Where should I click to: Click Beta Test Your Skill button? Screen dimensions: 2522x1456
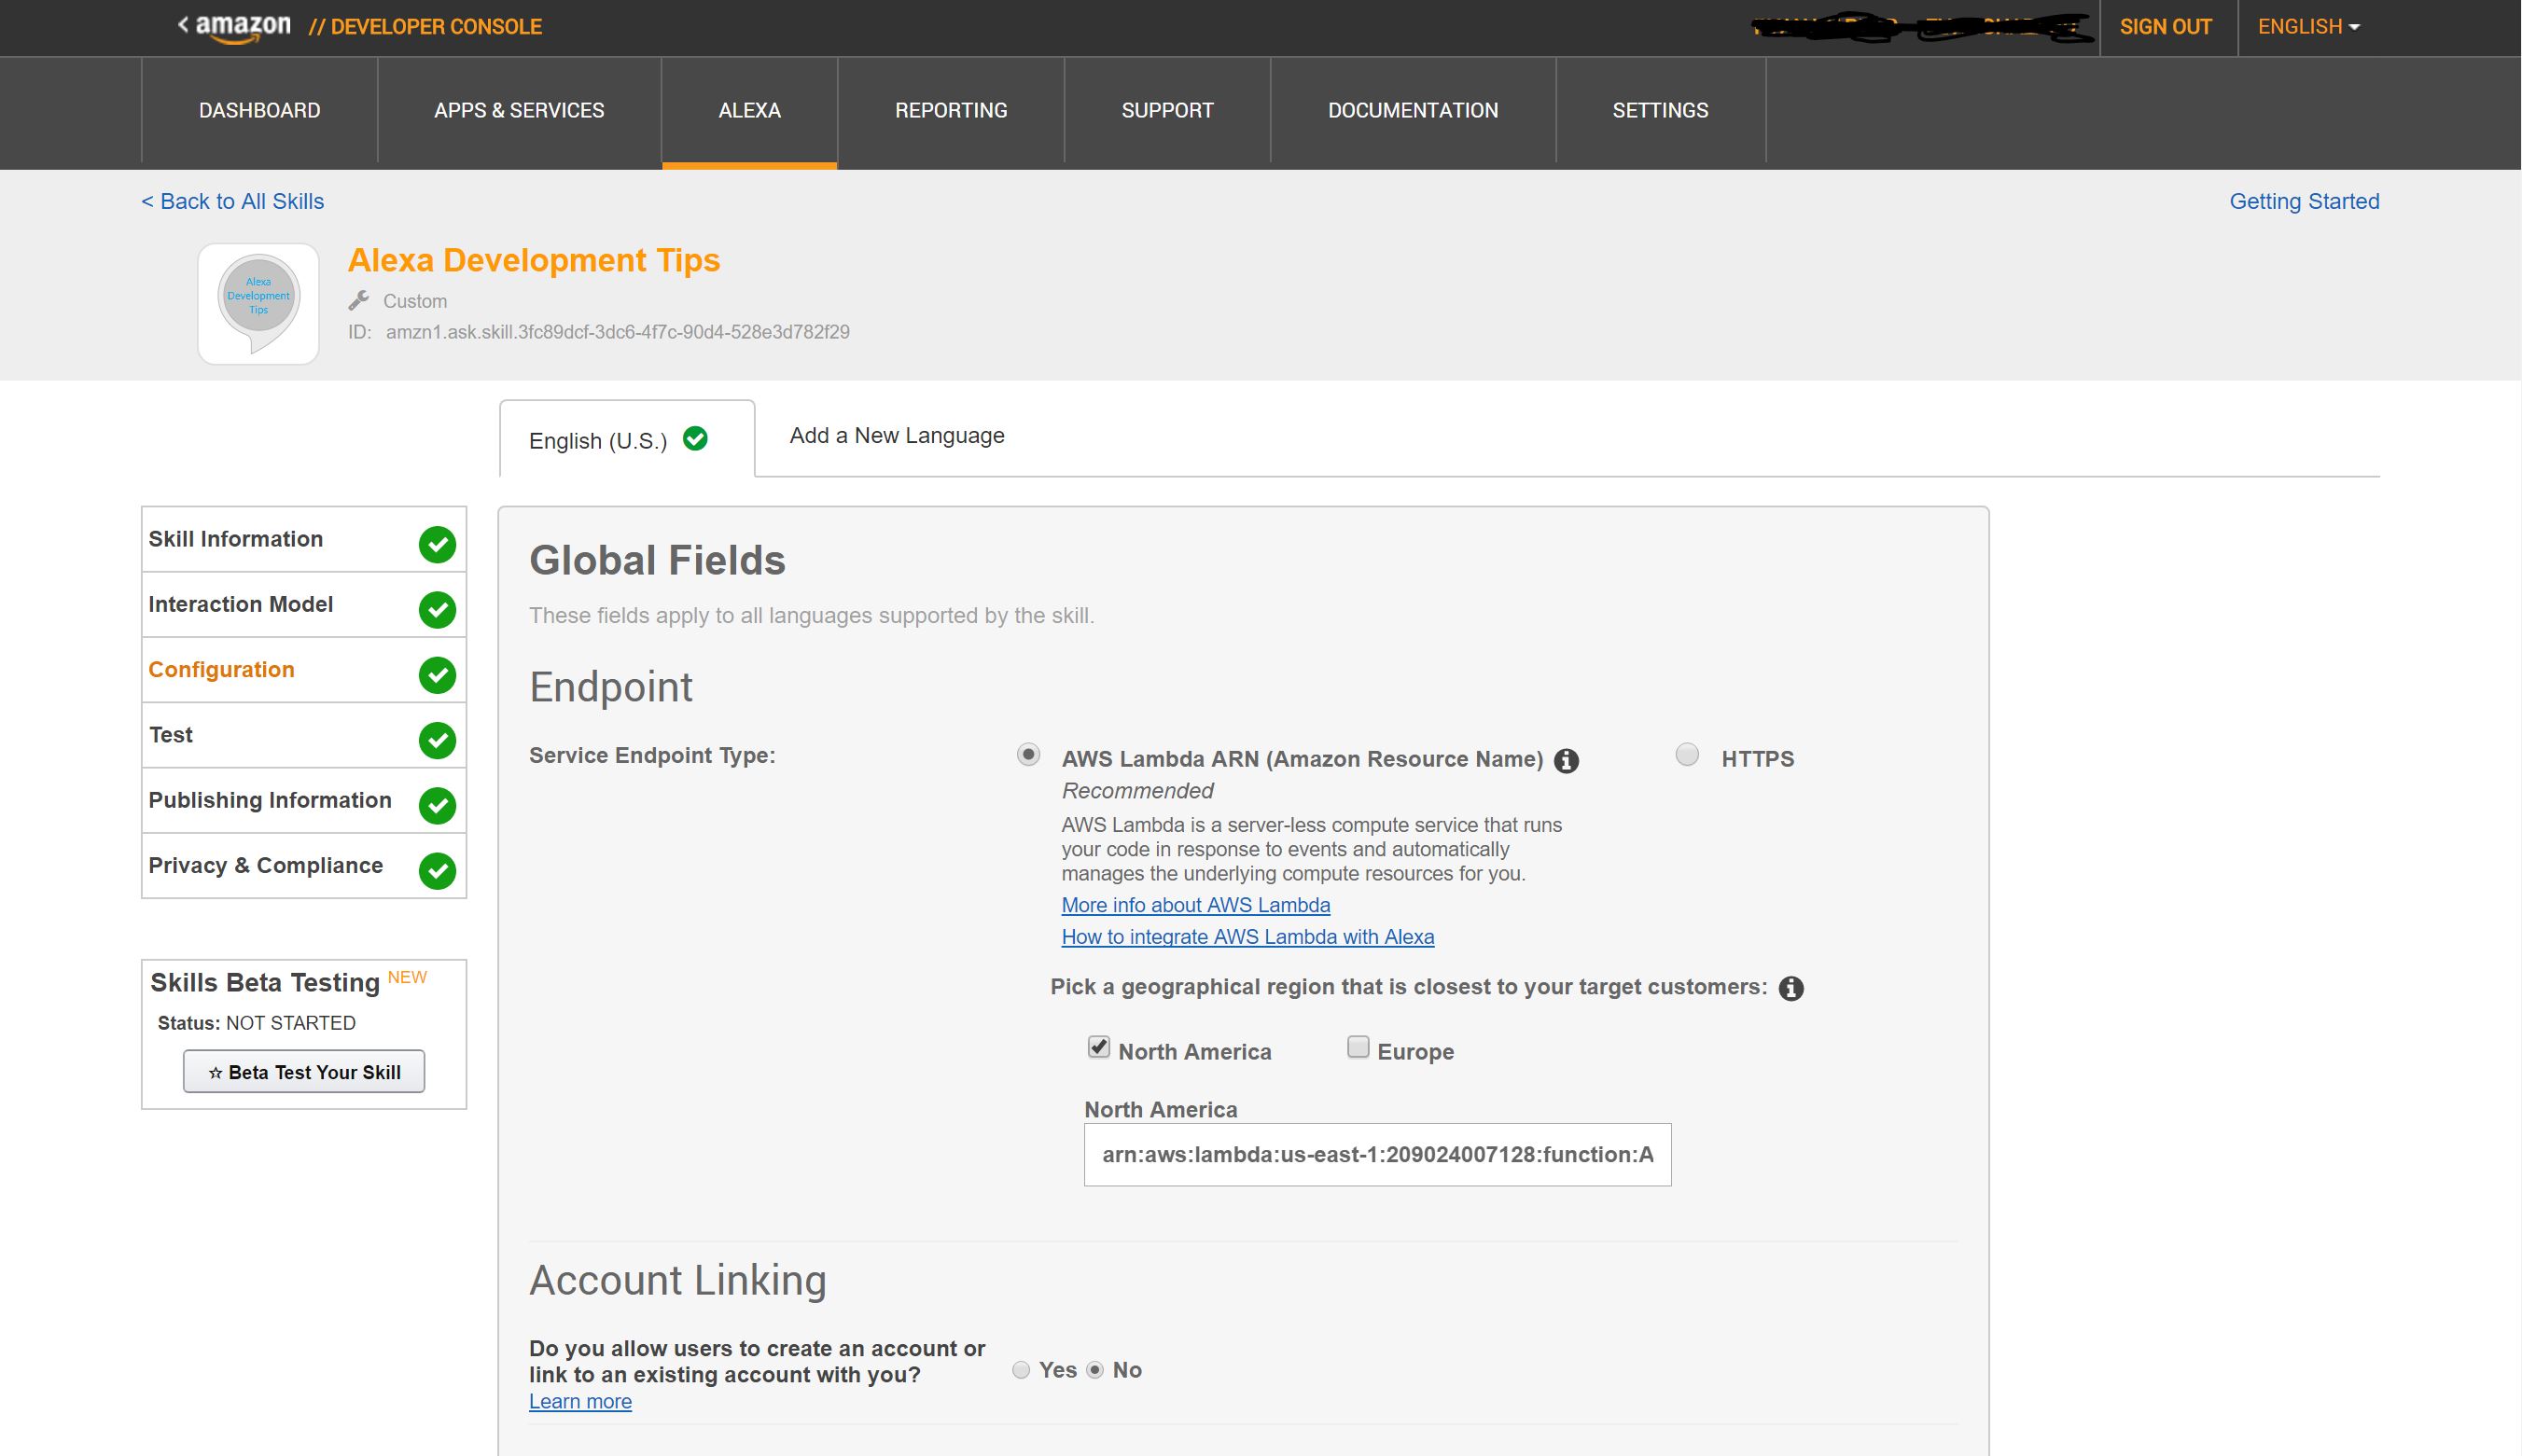tap(304, 1072)
